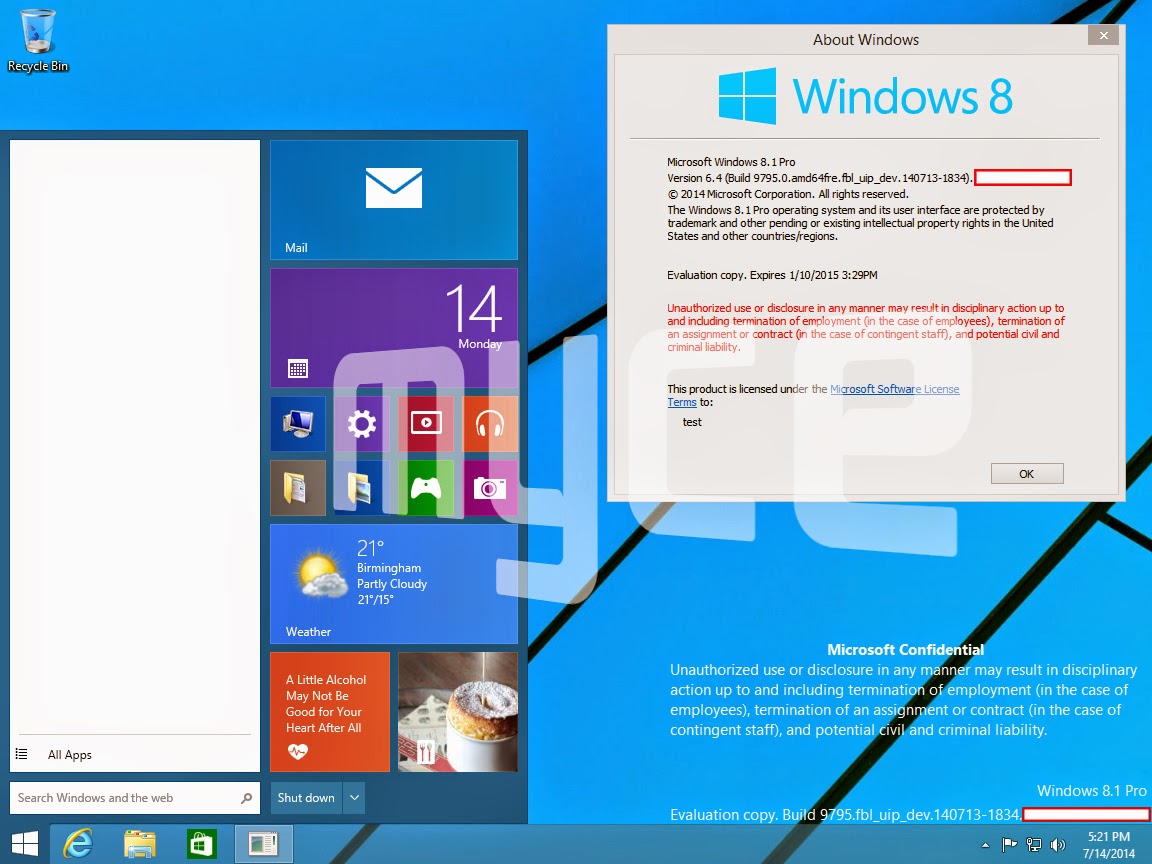This screenshot has height=864, width=1152.
Task: Launch the Video app tile
Action: point(427,423)
